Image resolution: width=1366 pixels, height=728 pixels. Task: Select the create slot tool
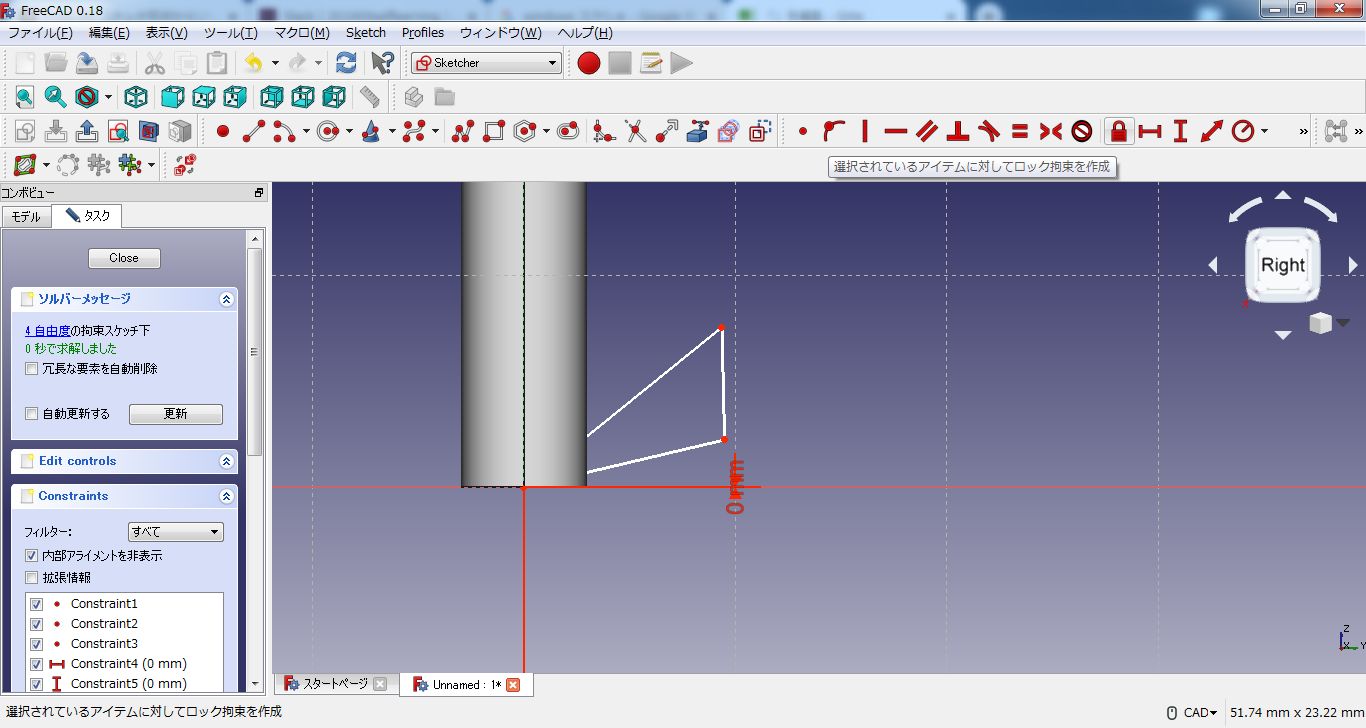(x=568, y=131)
